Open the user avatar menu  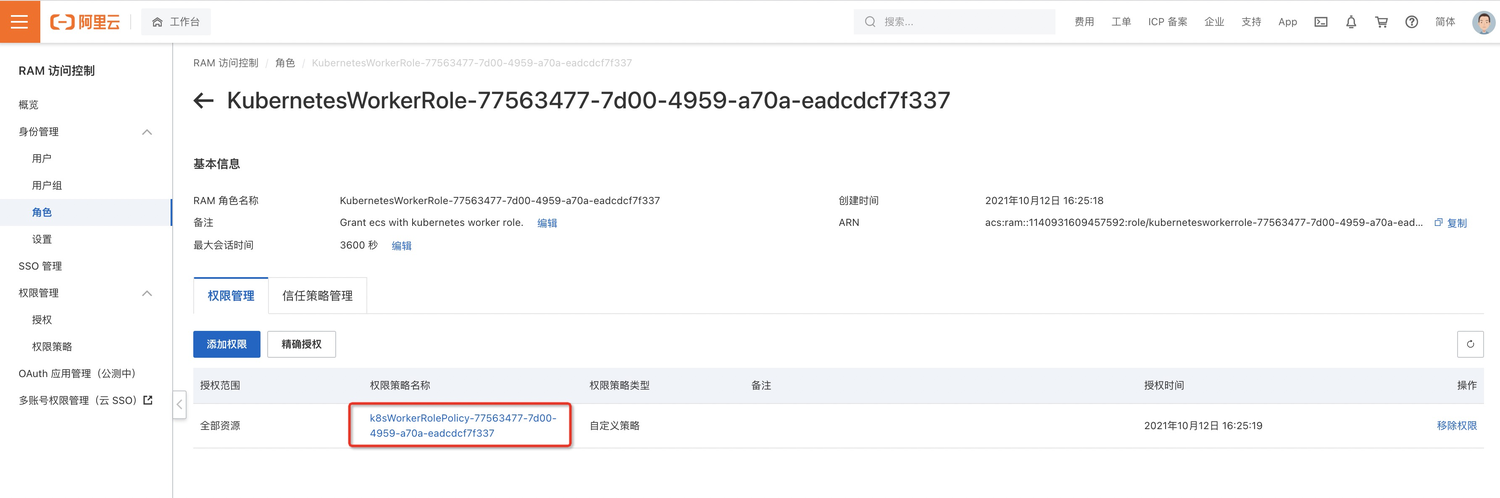pyautogui.click(x=1484, y=22)
